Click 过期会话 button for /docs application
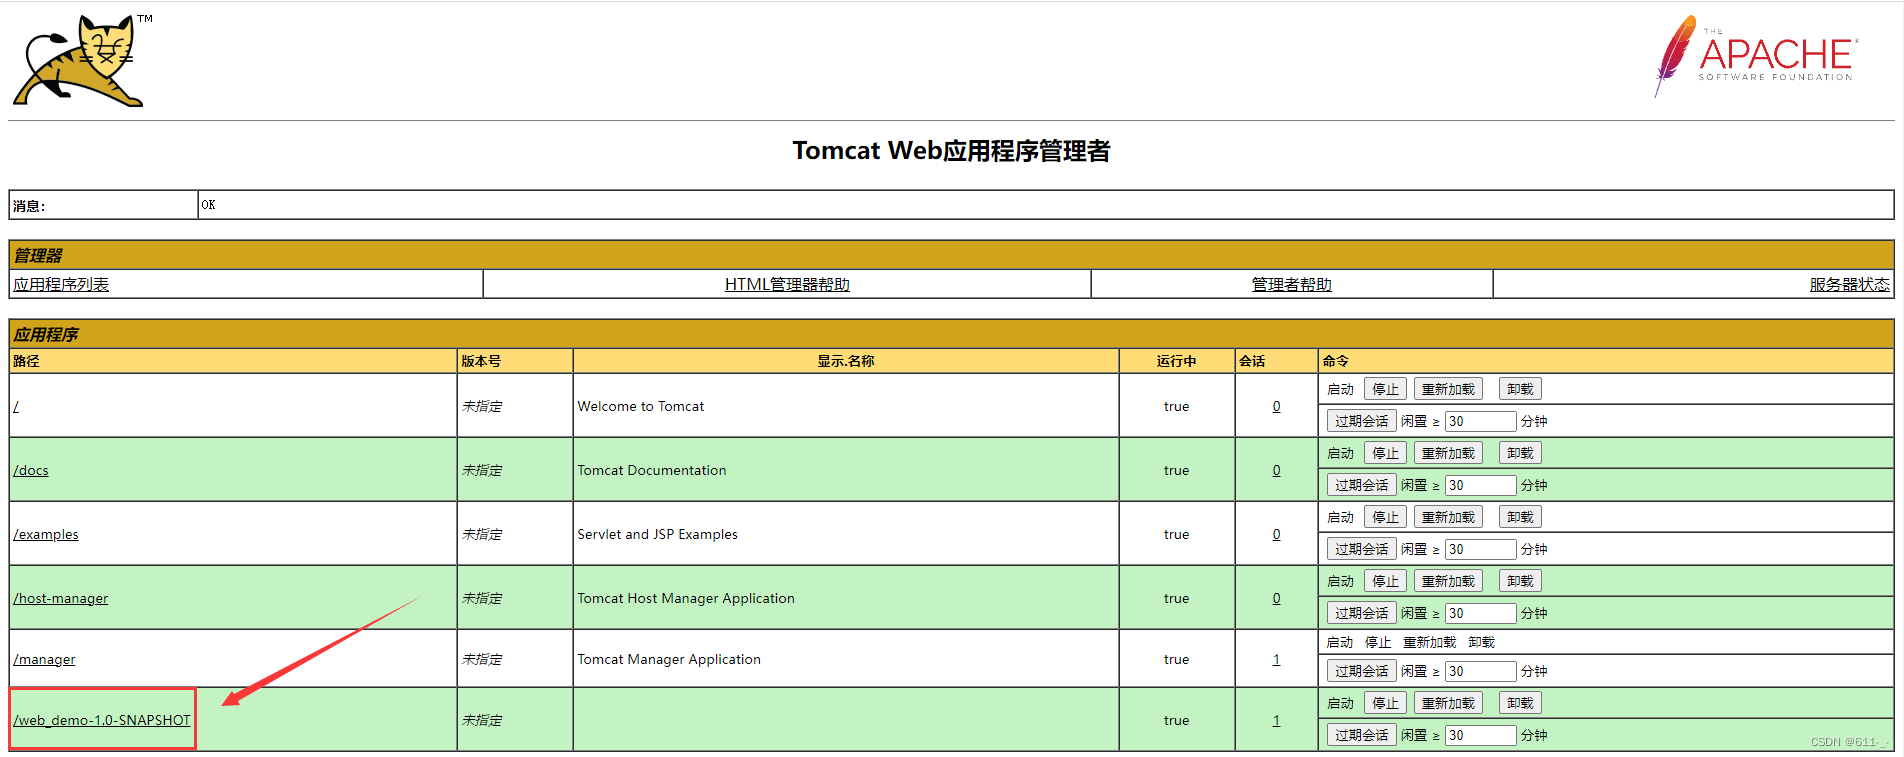The height and width of the screenshot is (757, 1904). [x=1361, y=485]
